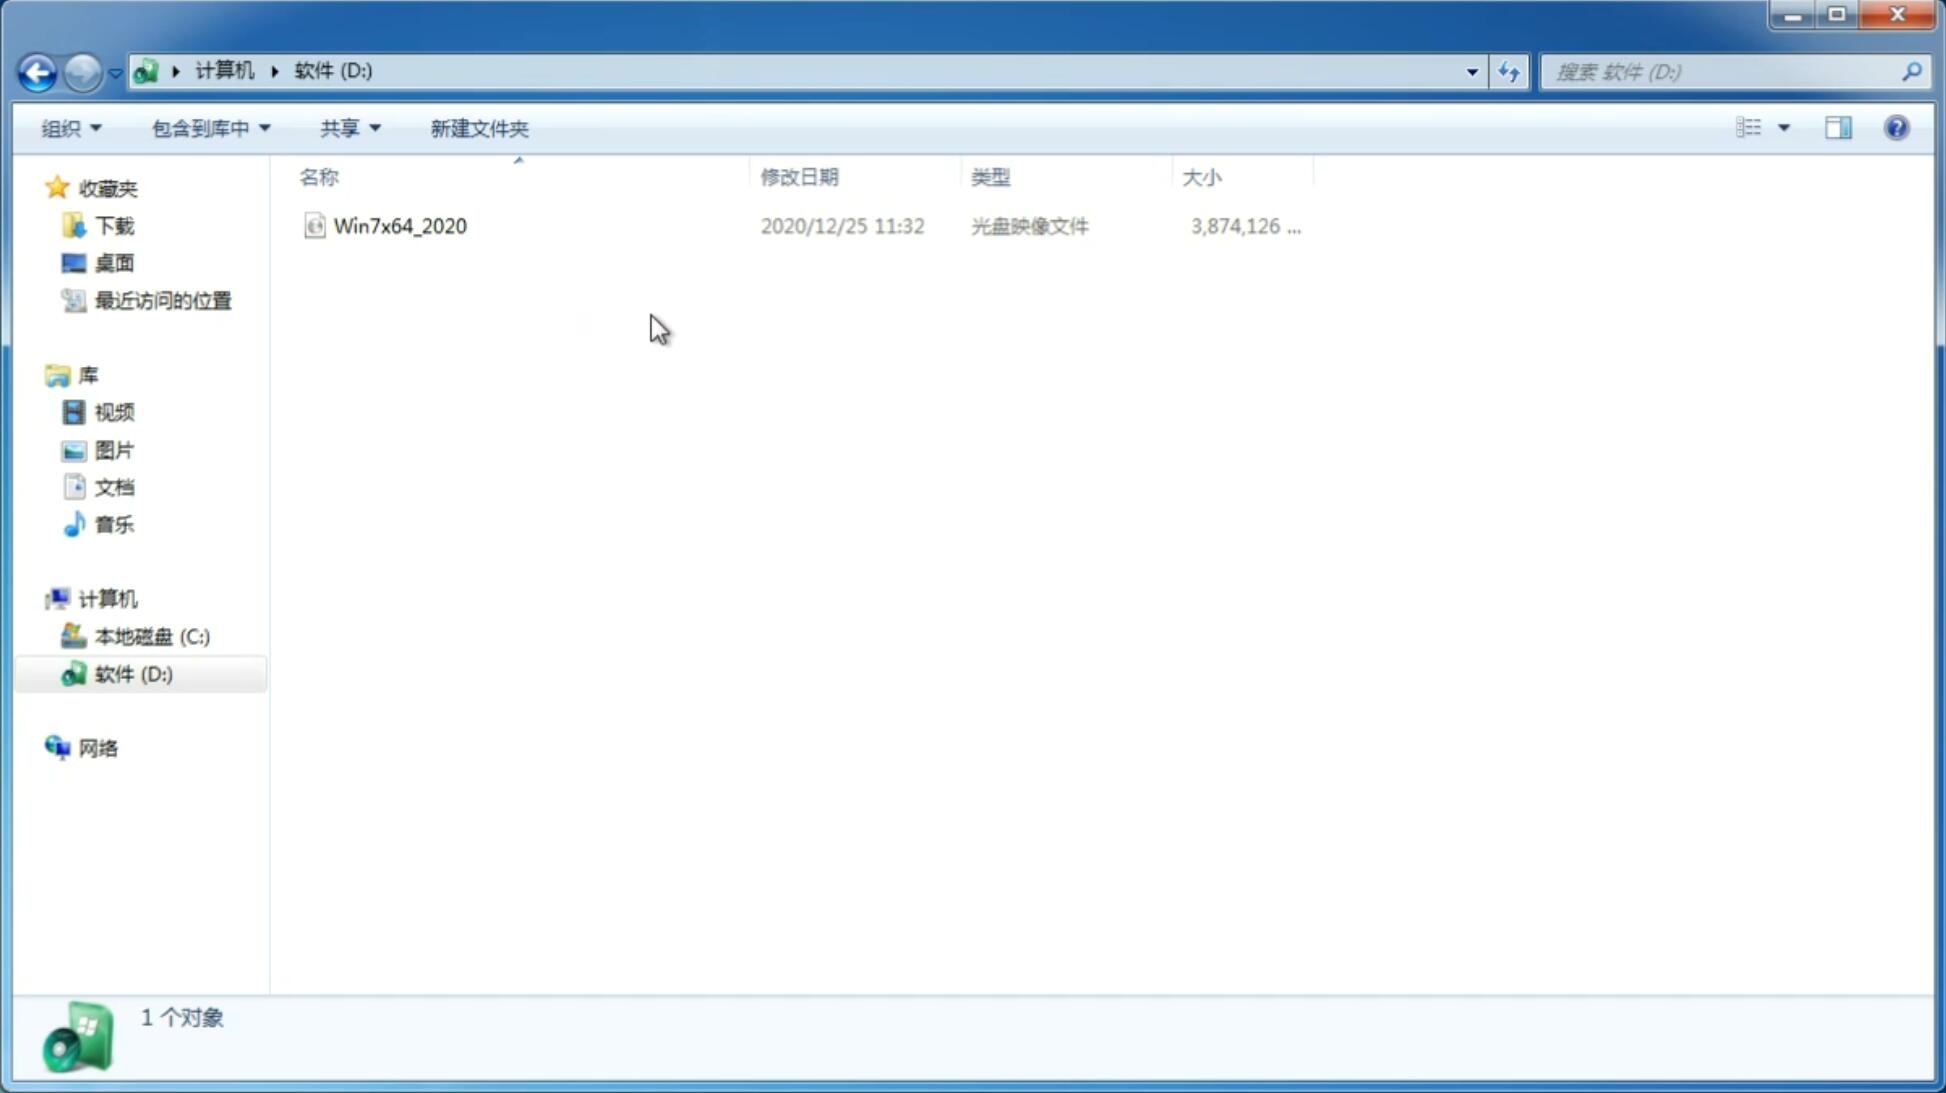The width and height of the screenshot is (1946, 1093).
Task: Click 新建文件夹 button
Action: pyautogui.click(x=478, y=127)
